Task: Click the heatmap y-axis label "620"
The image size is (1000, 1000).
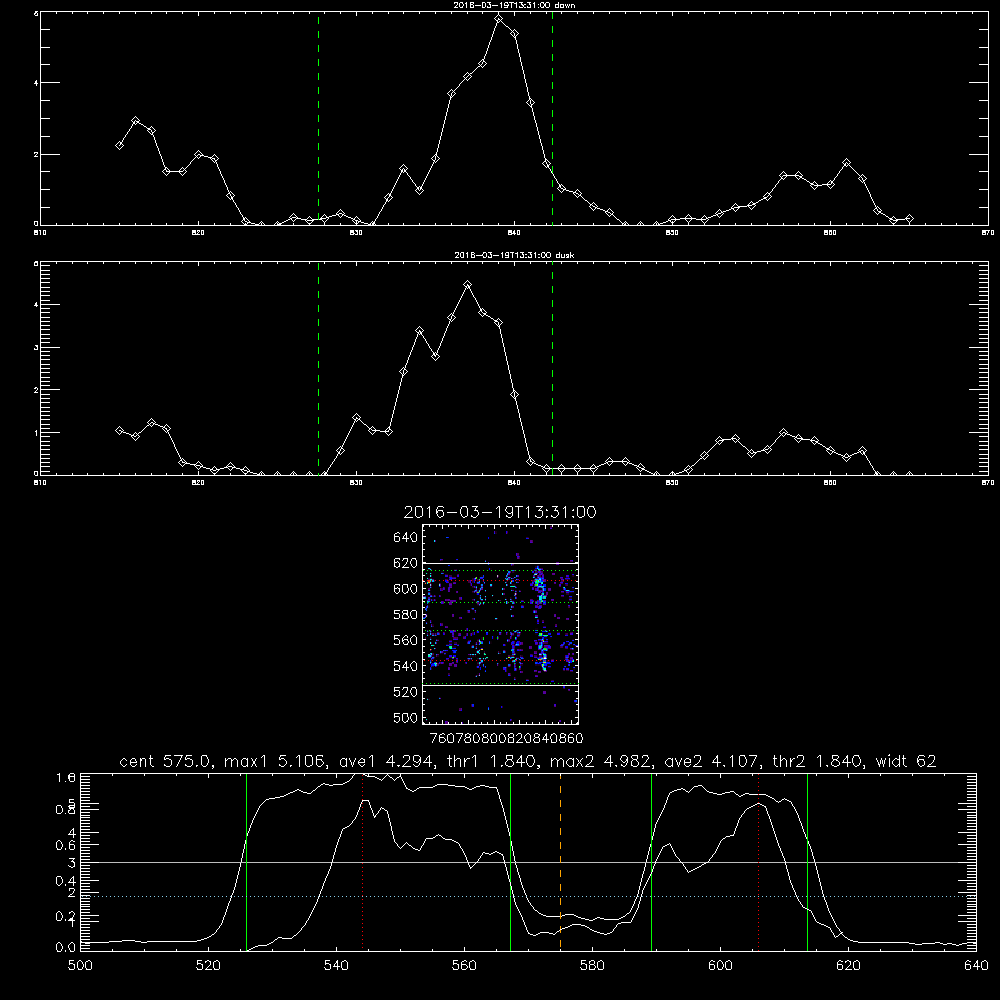Action: tap(405, 563)
